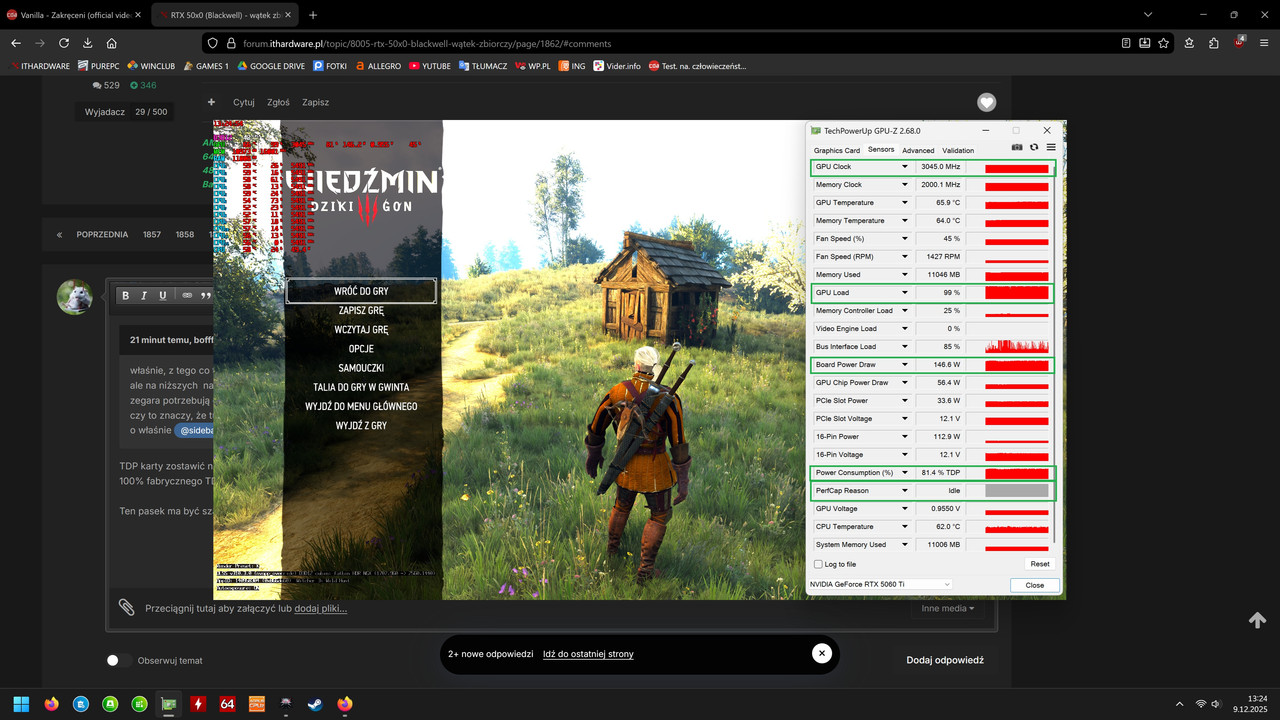Open the PUREPC bookmark

coord(98,66)
